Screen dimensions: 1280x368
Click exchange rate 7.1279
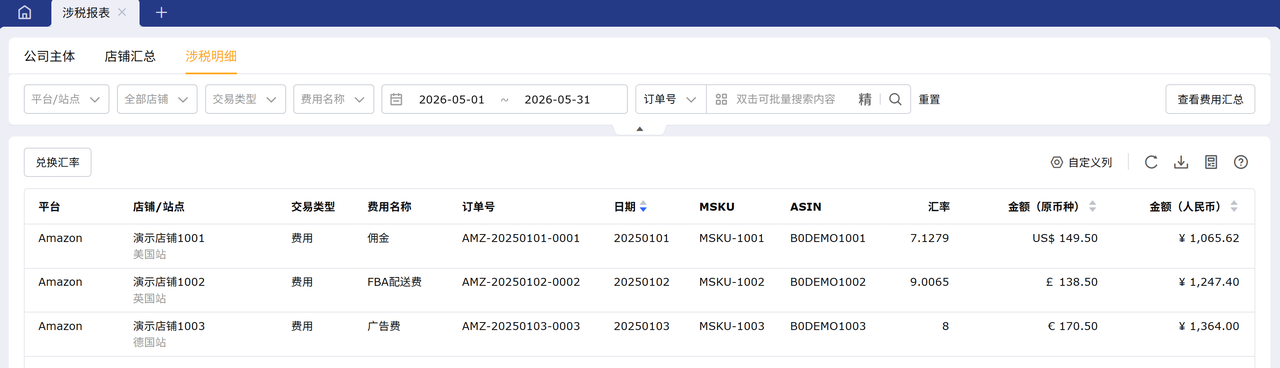click(x=930, y=238)
